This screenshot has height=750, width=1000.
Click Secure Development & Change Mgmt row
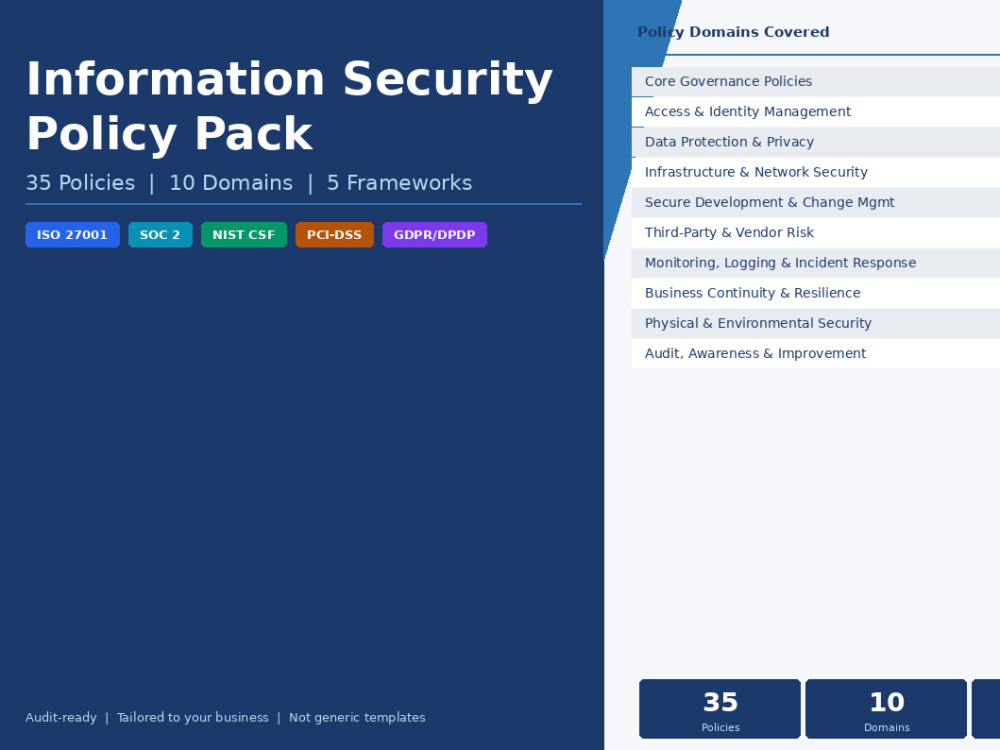(816, 202)
